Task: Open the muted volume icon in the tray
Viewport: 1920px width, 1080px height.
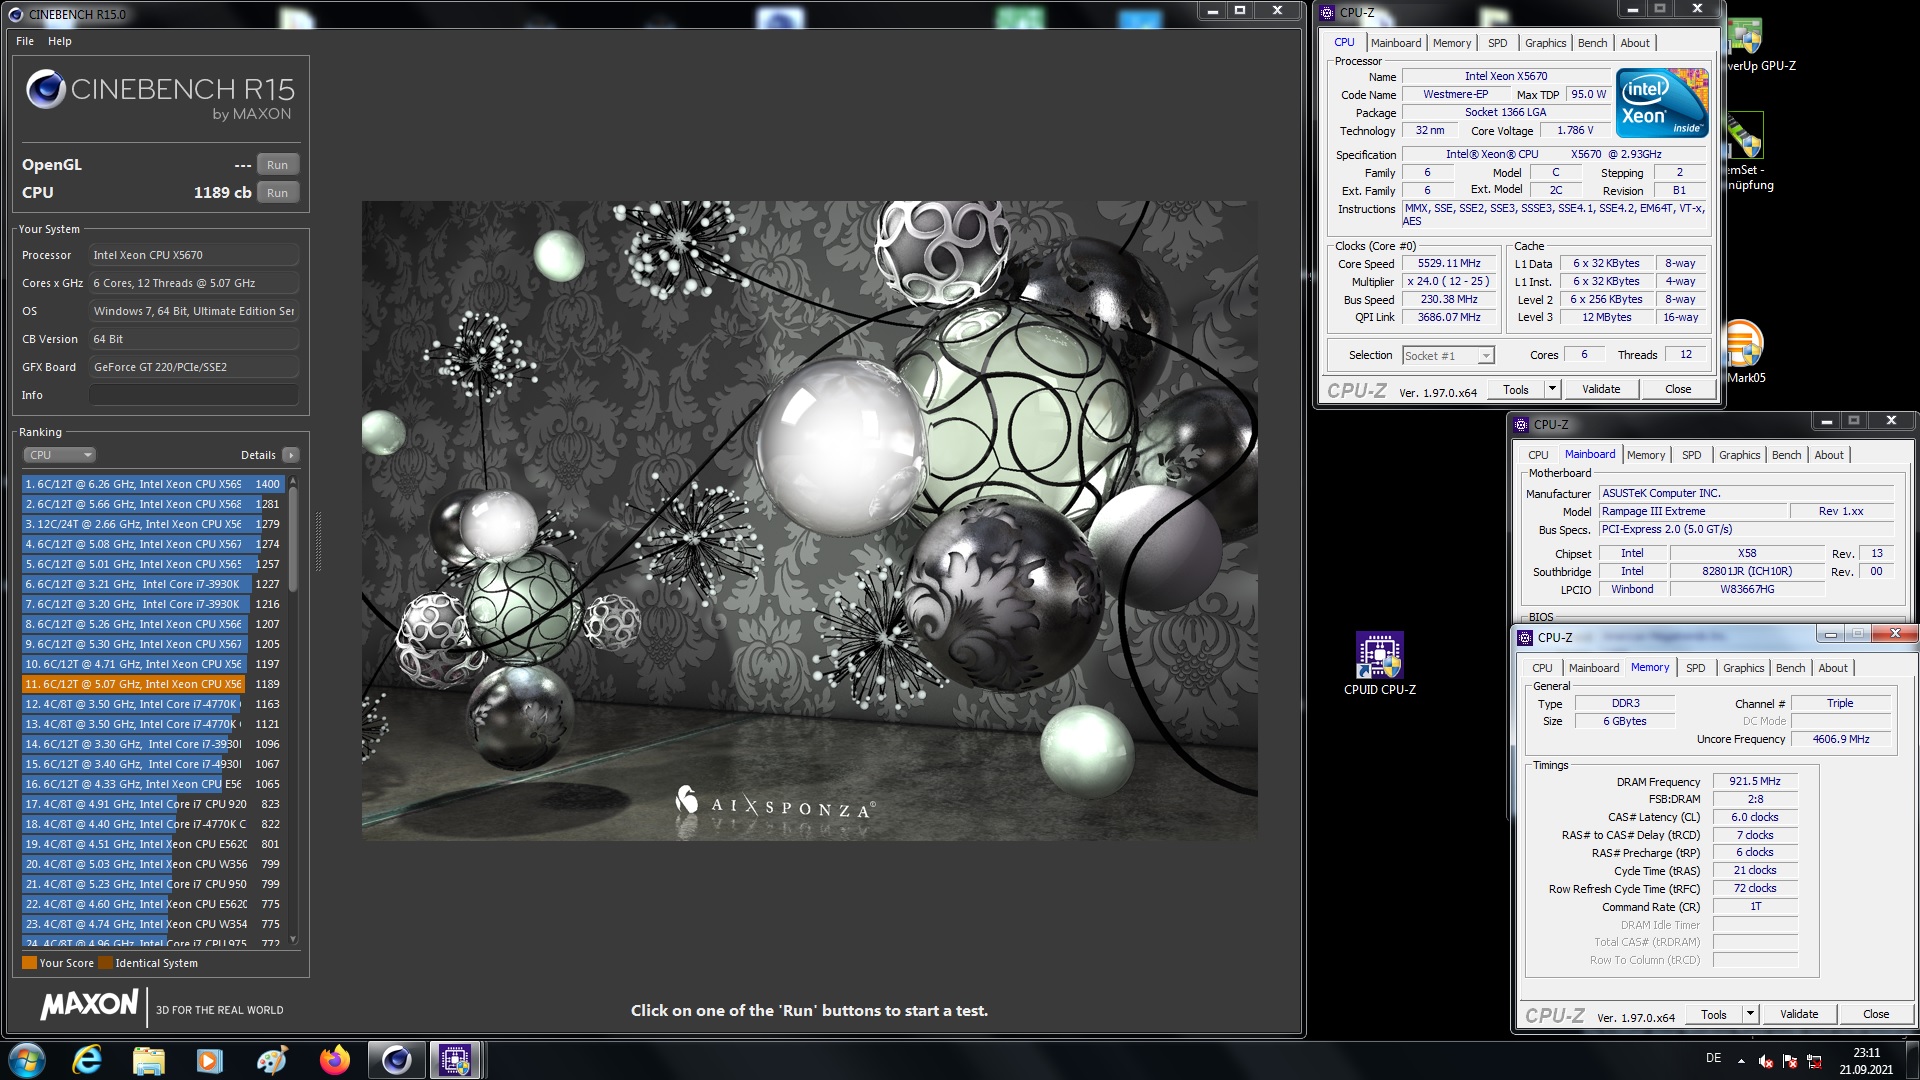Action: [x=1766, y=1061]
